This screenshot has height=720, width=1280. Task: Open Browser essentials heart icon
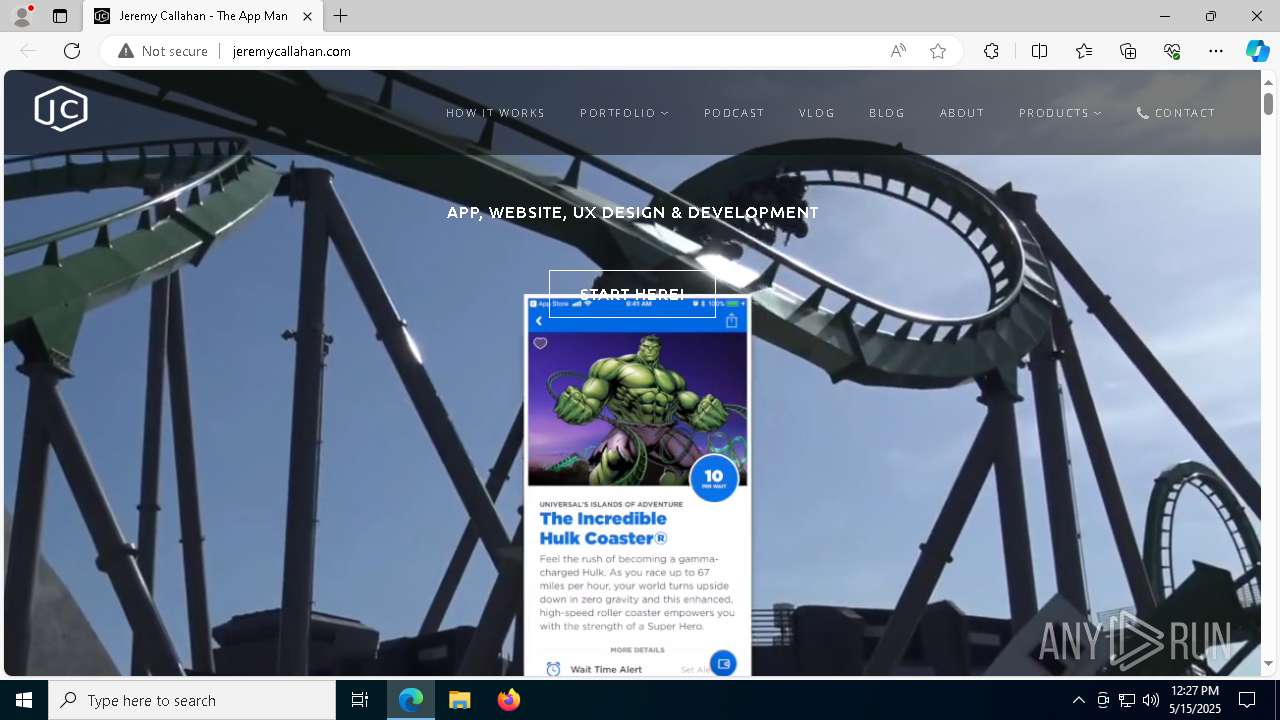coord(1172,51)
